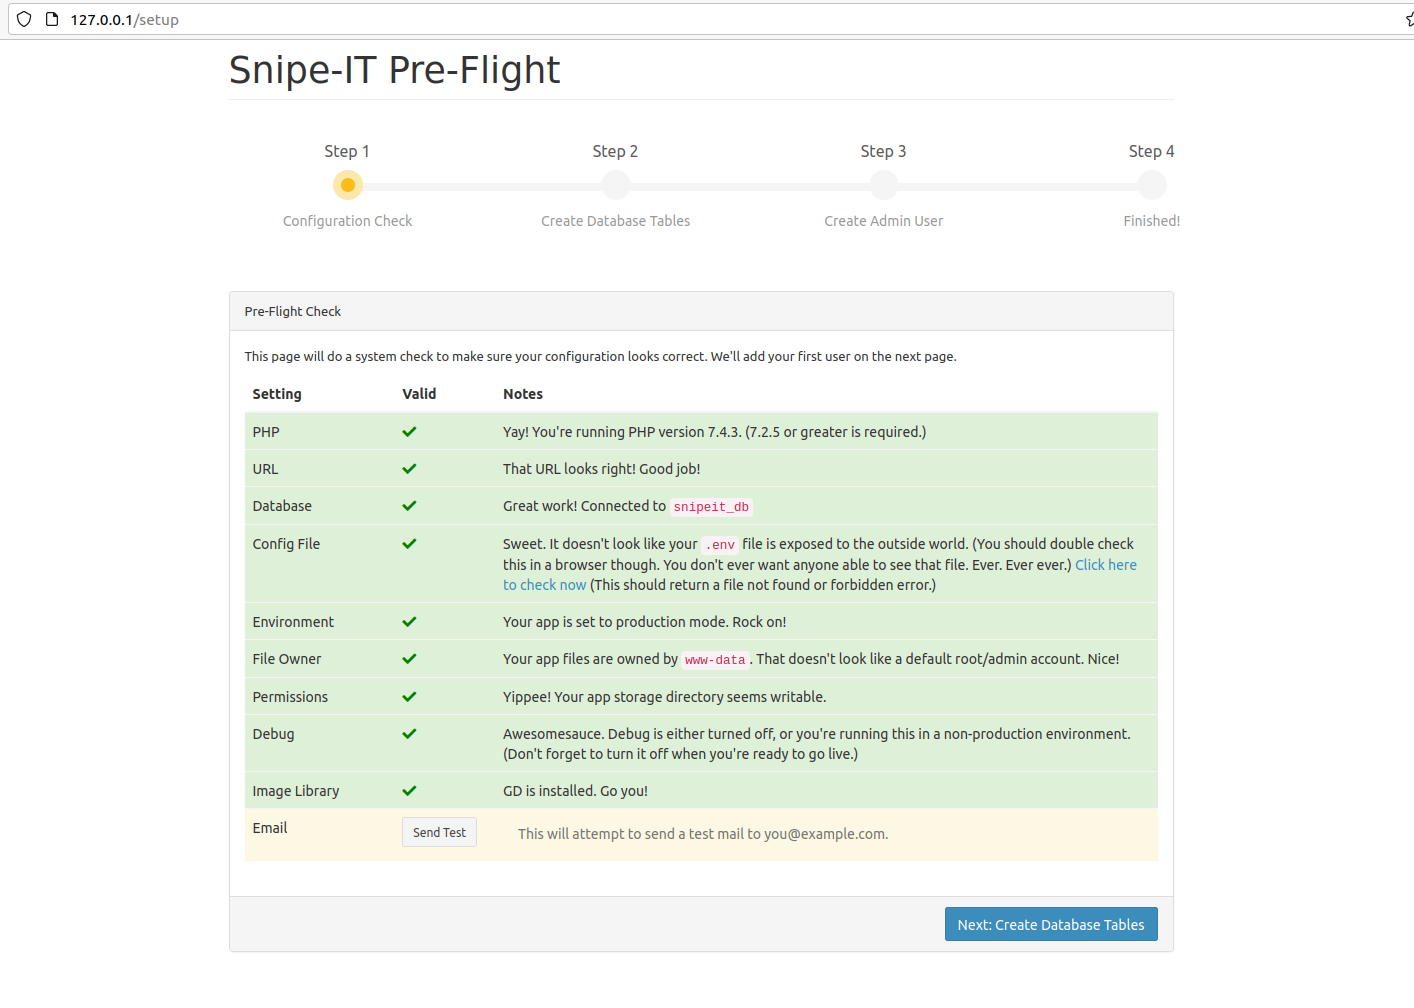Click the Debug row checkmark icon
This screenshot has width=1414, height=1008.
click(409, 734)
